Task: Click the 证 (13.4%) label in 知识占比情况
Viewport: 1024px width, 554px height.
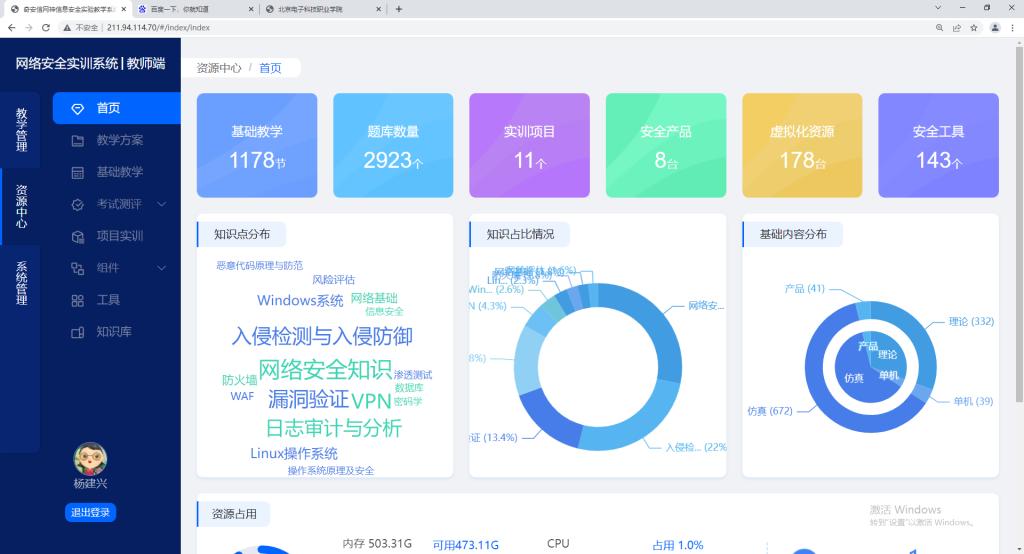Action: [x=494, y=437]
